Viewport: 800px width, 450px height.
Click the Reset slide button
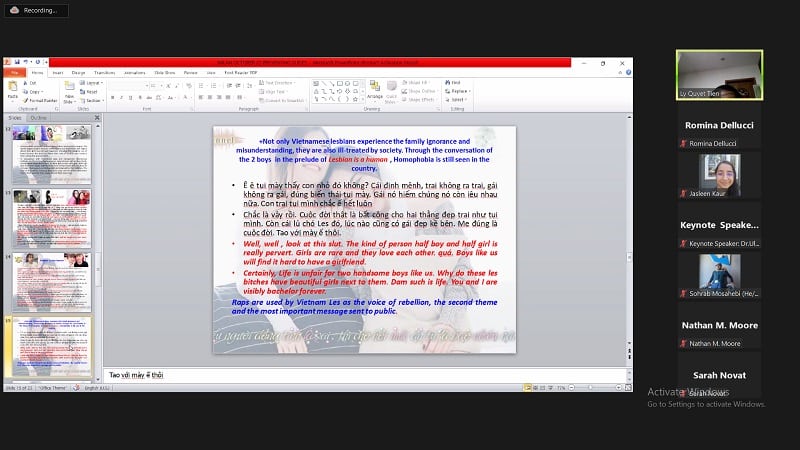point(92,91)
